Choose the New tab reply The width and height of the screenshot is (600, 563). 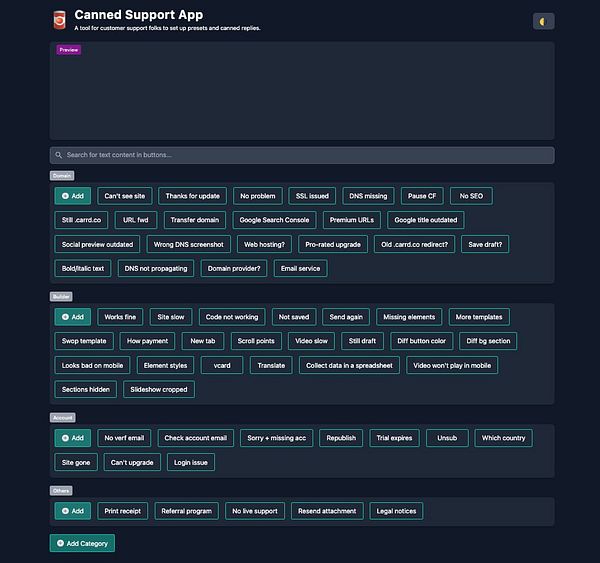pos(203,341)
